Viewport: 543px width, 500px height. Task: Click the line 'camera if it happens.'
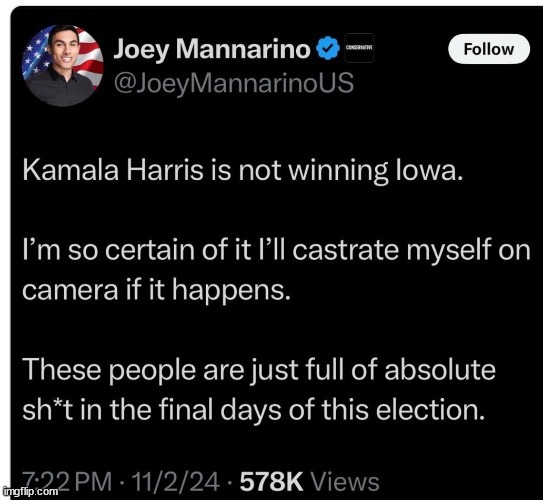click(x=156, y=290)
